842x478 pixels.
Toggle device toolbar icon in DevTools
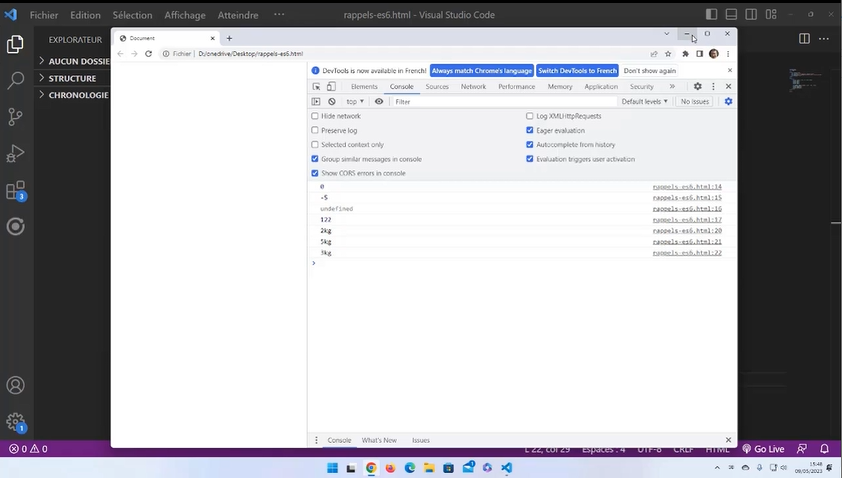pos(331,86)
